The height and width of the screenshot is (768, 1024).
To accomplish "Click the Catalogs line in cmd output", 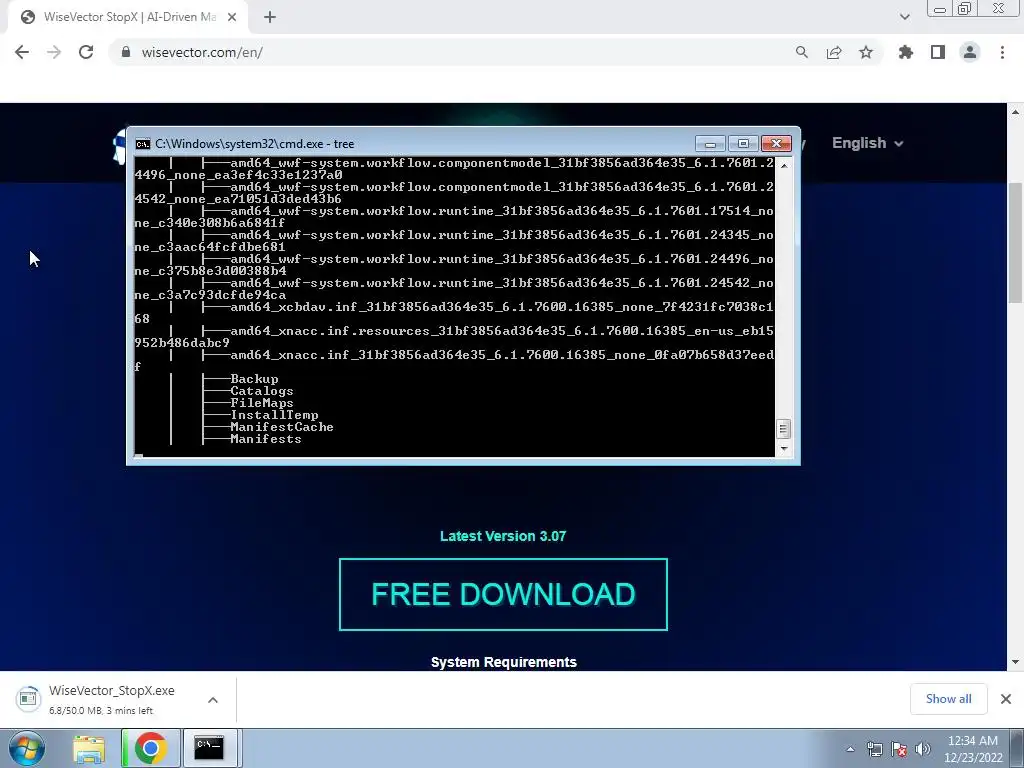I will 262,391.
